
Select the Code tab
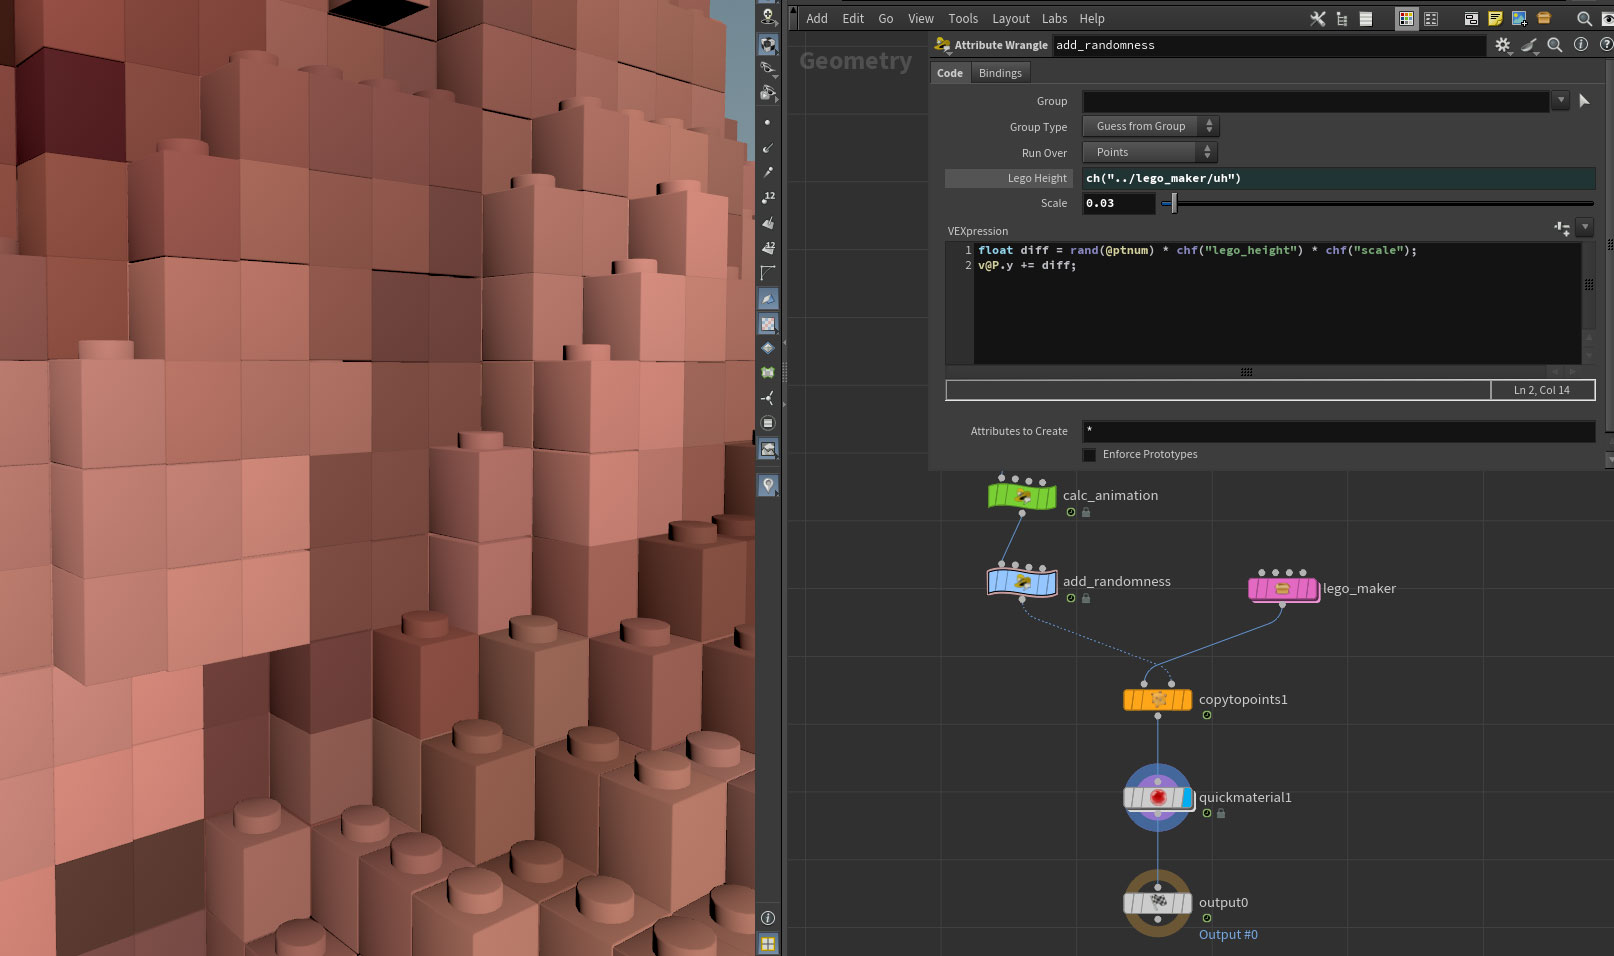950,73
